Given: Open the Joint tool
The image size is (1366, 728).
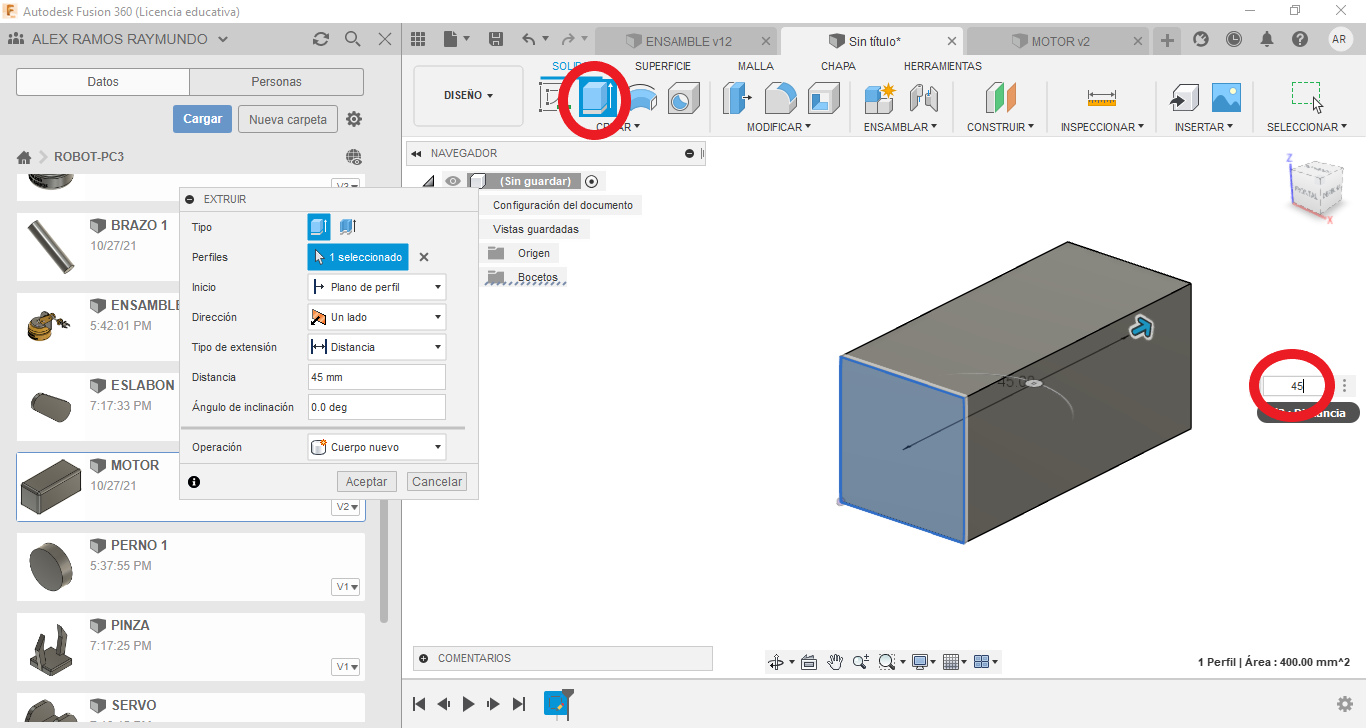Looking at the screenshot, I should (923, 98).
